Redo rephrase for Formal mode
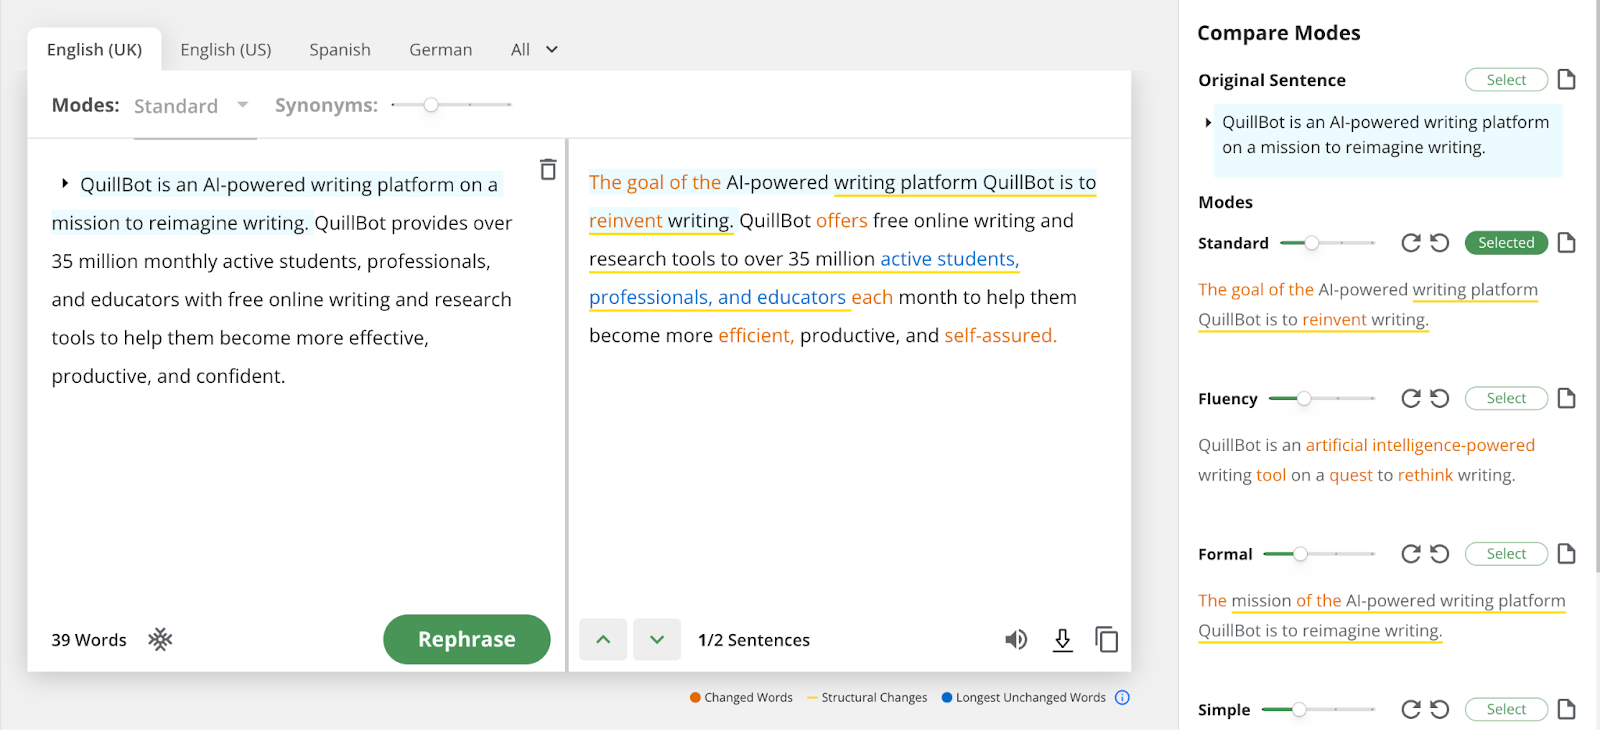The height and width of the screenshot is (730, 1600). click(x=1411, y=554)
